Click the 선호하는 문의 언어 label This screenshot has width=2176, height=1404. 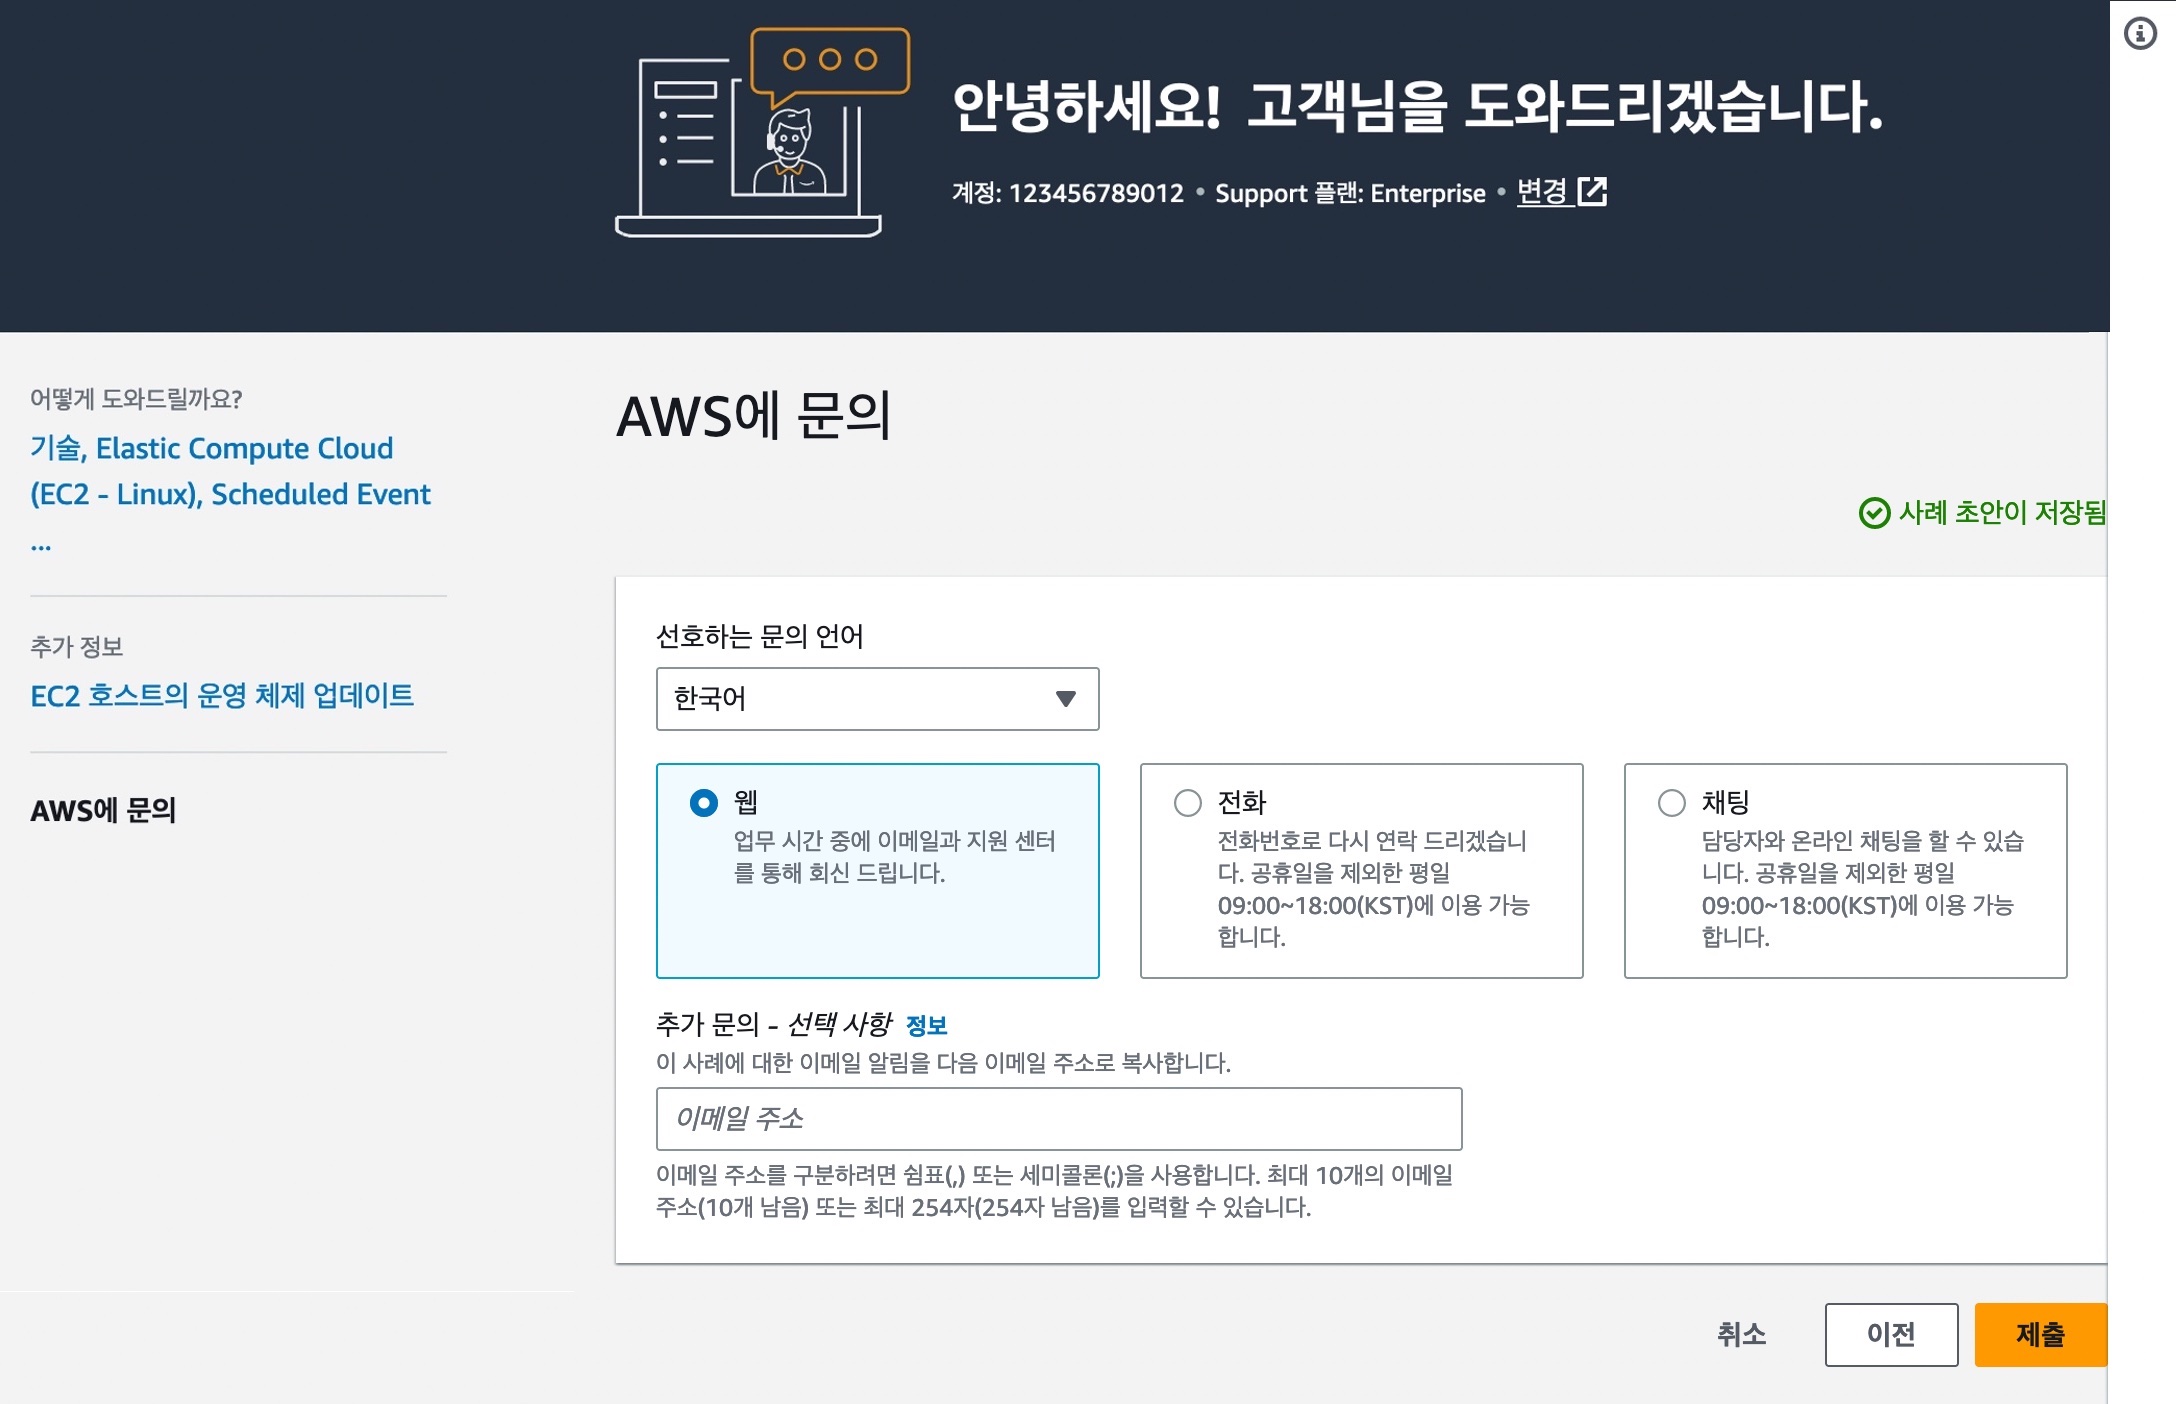coord(759,636)
